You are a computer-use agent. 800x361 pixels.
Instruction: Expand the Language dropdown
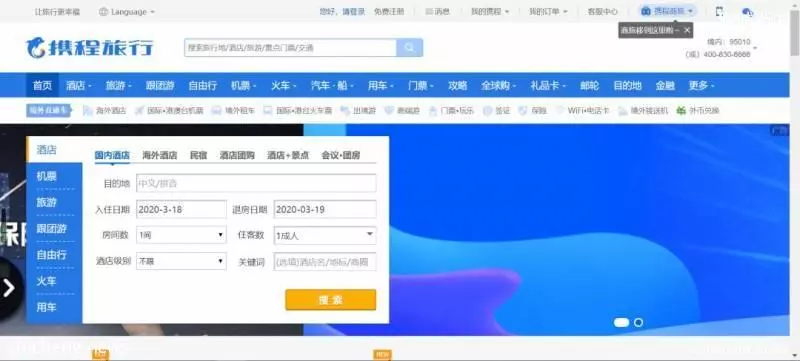(x=127, y=11)
